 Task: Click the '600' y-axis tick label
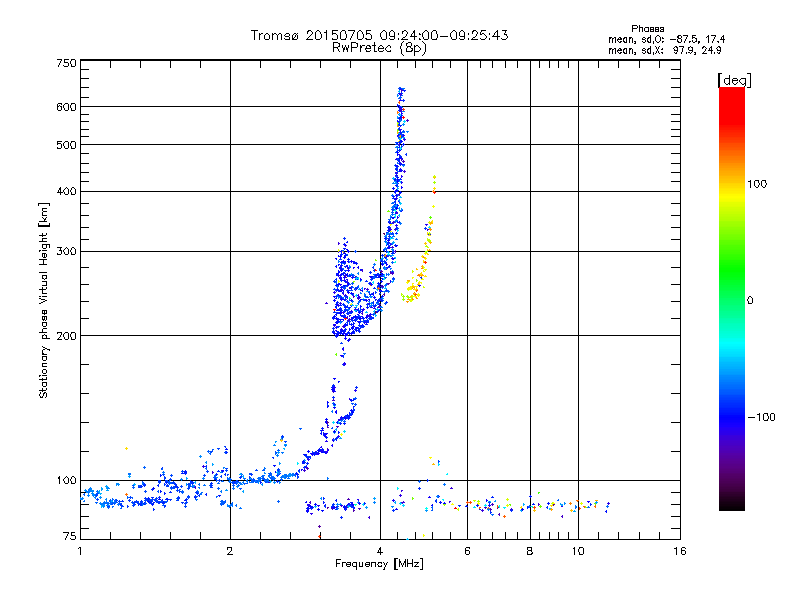[66, 107]
